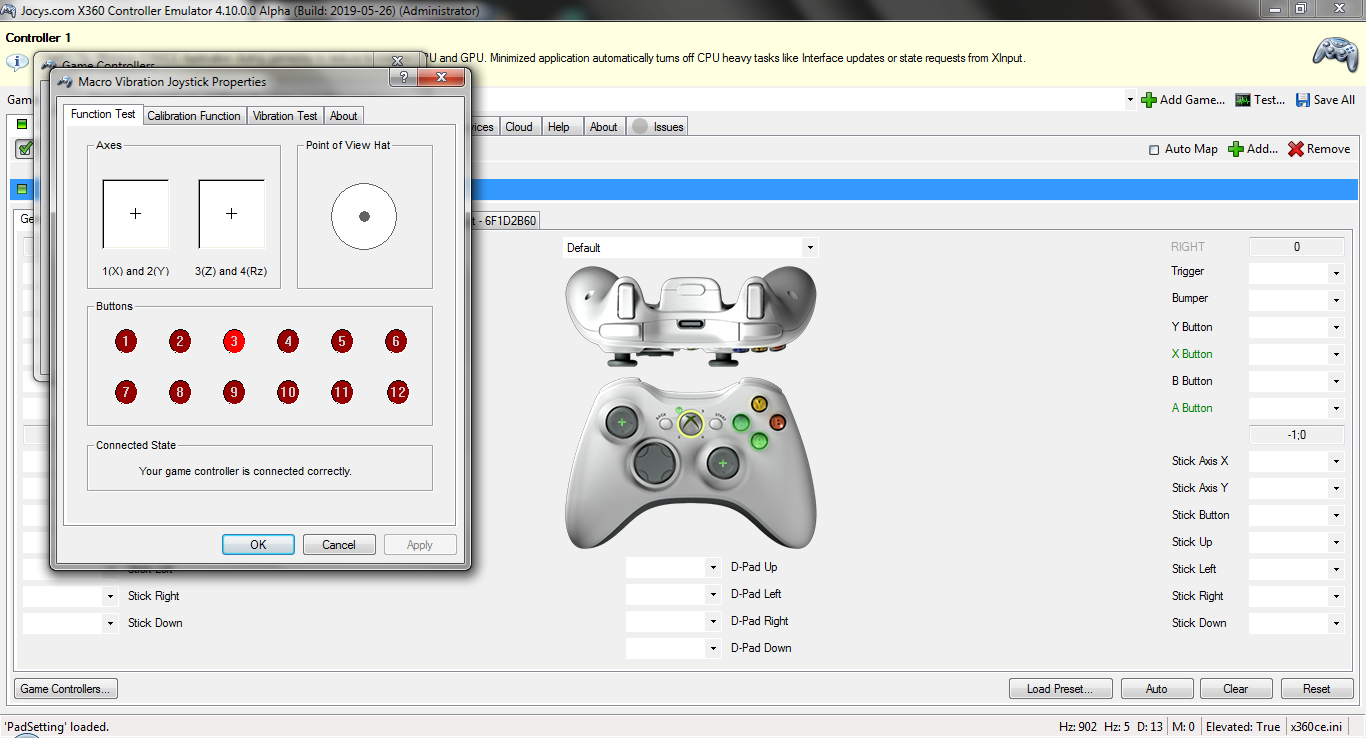Click the 3(Z) and 4(Rz) axes box
The image size is (1366, 738).
(x=232, y=214)
